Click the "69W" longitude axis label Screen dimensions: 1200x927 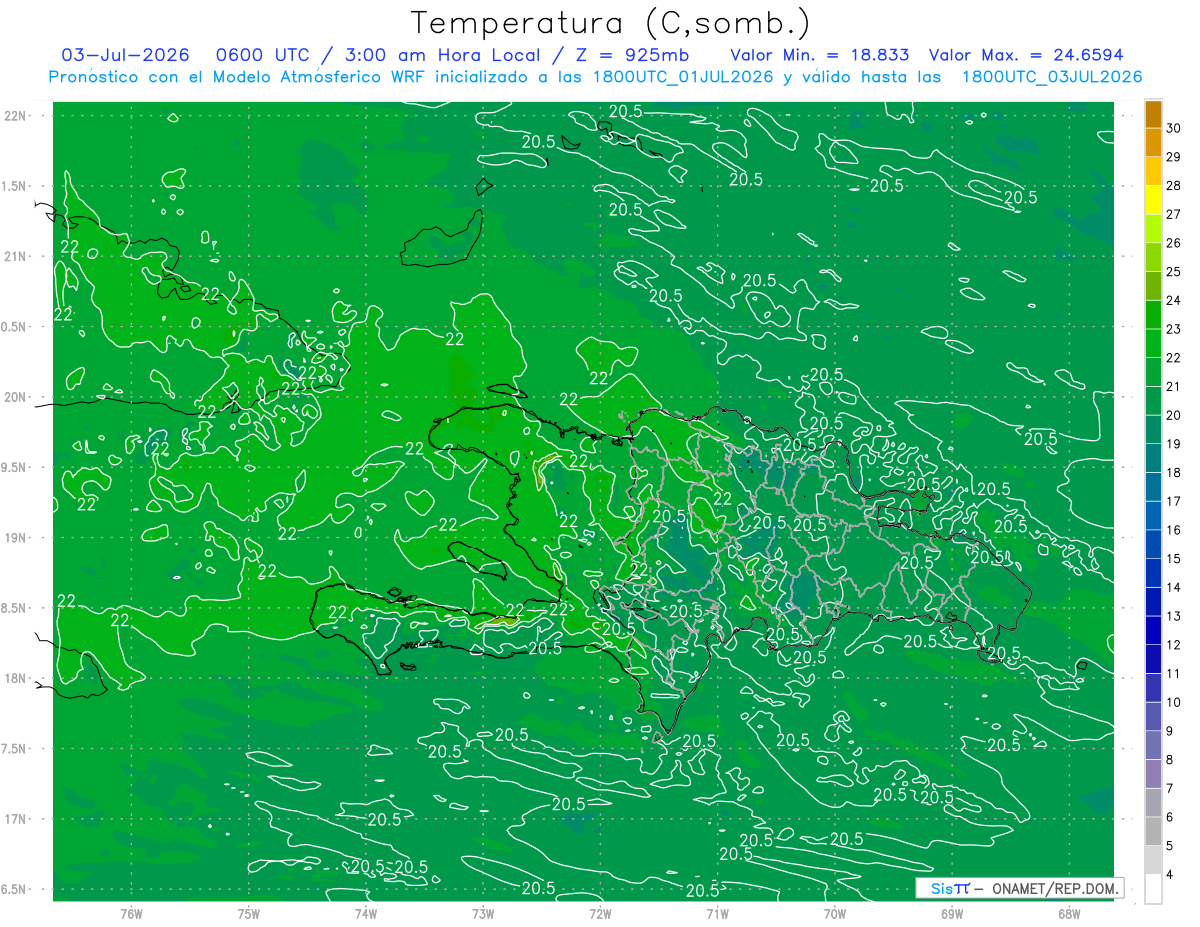coord(951,913)
